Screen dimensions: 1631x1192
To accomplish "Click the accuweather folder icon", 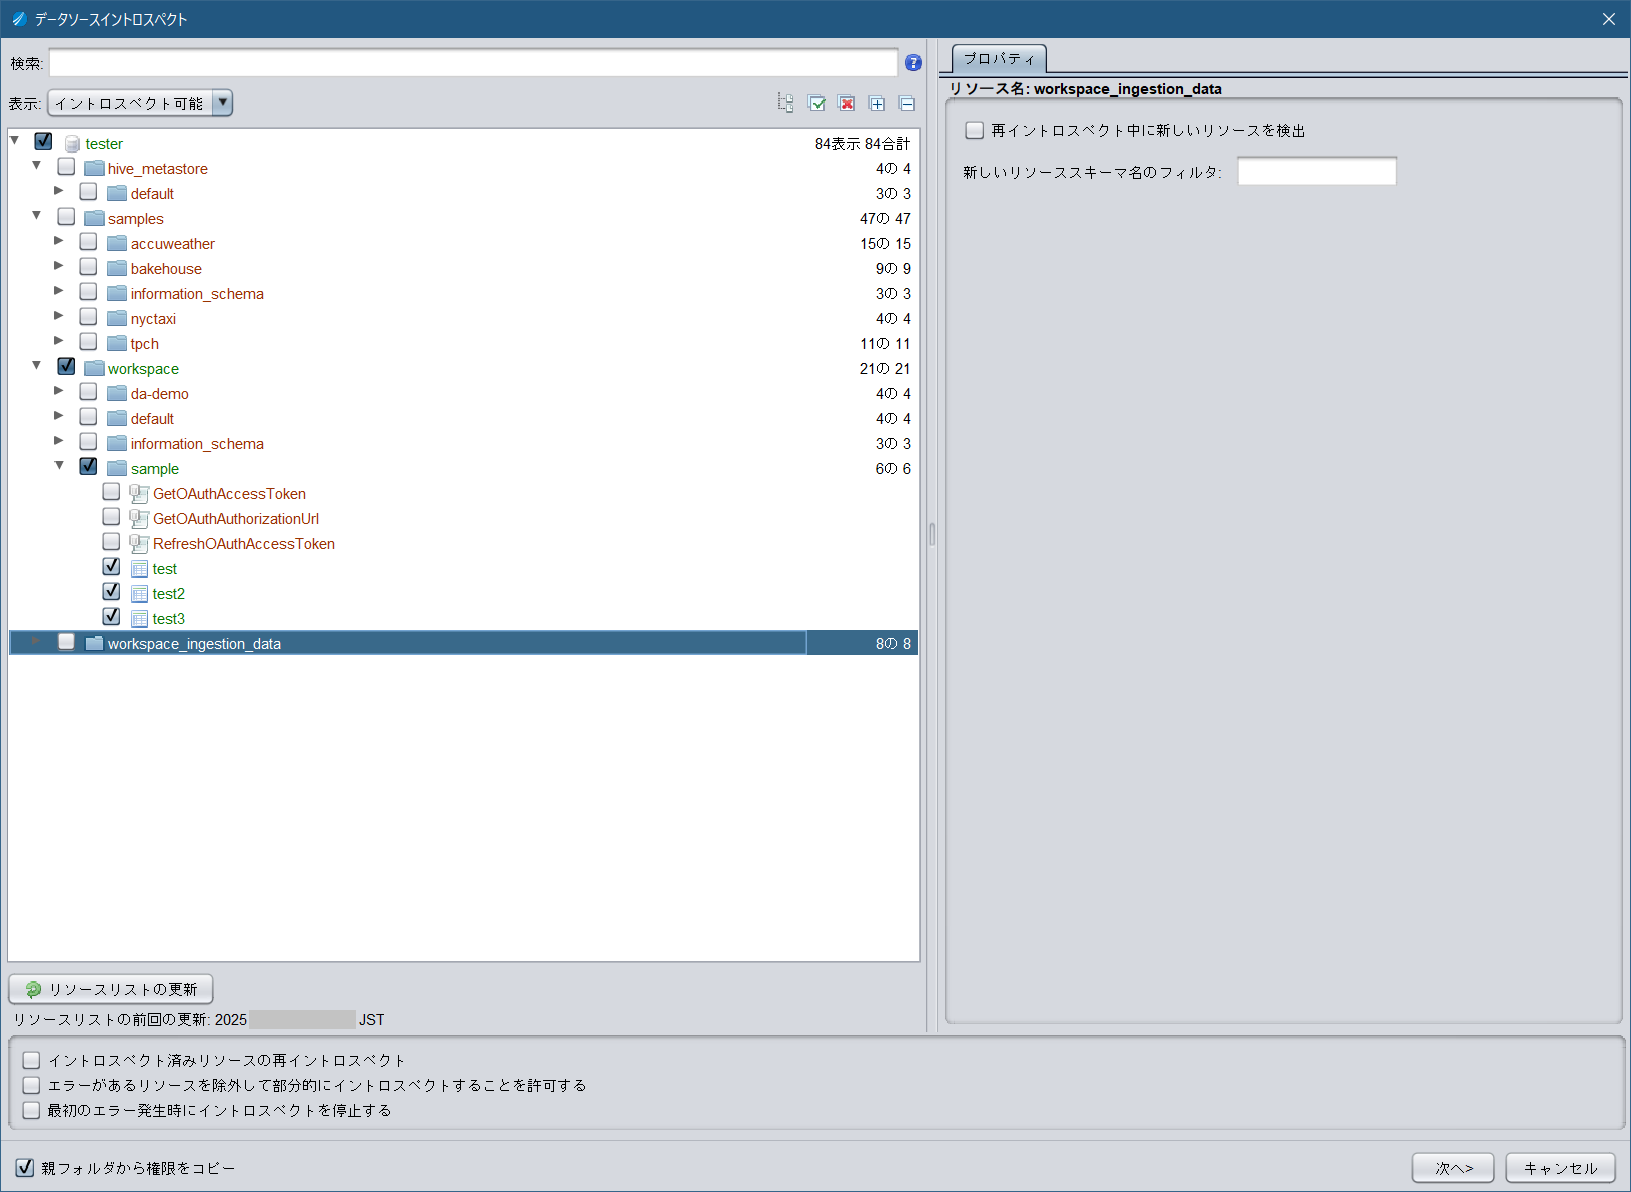I will 117,243.
